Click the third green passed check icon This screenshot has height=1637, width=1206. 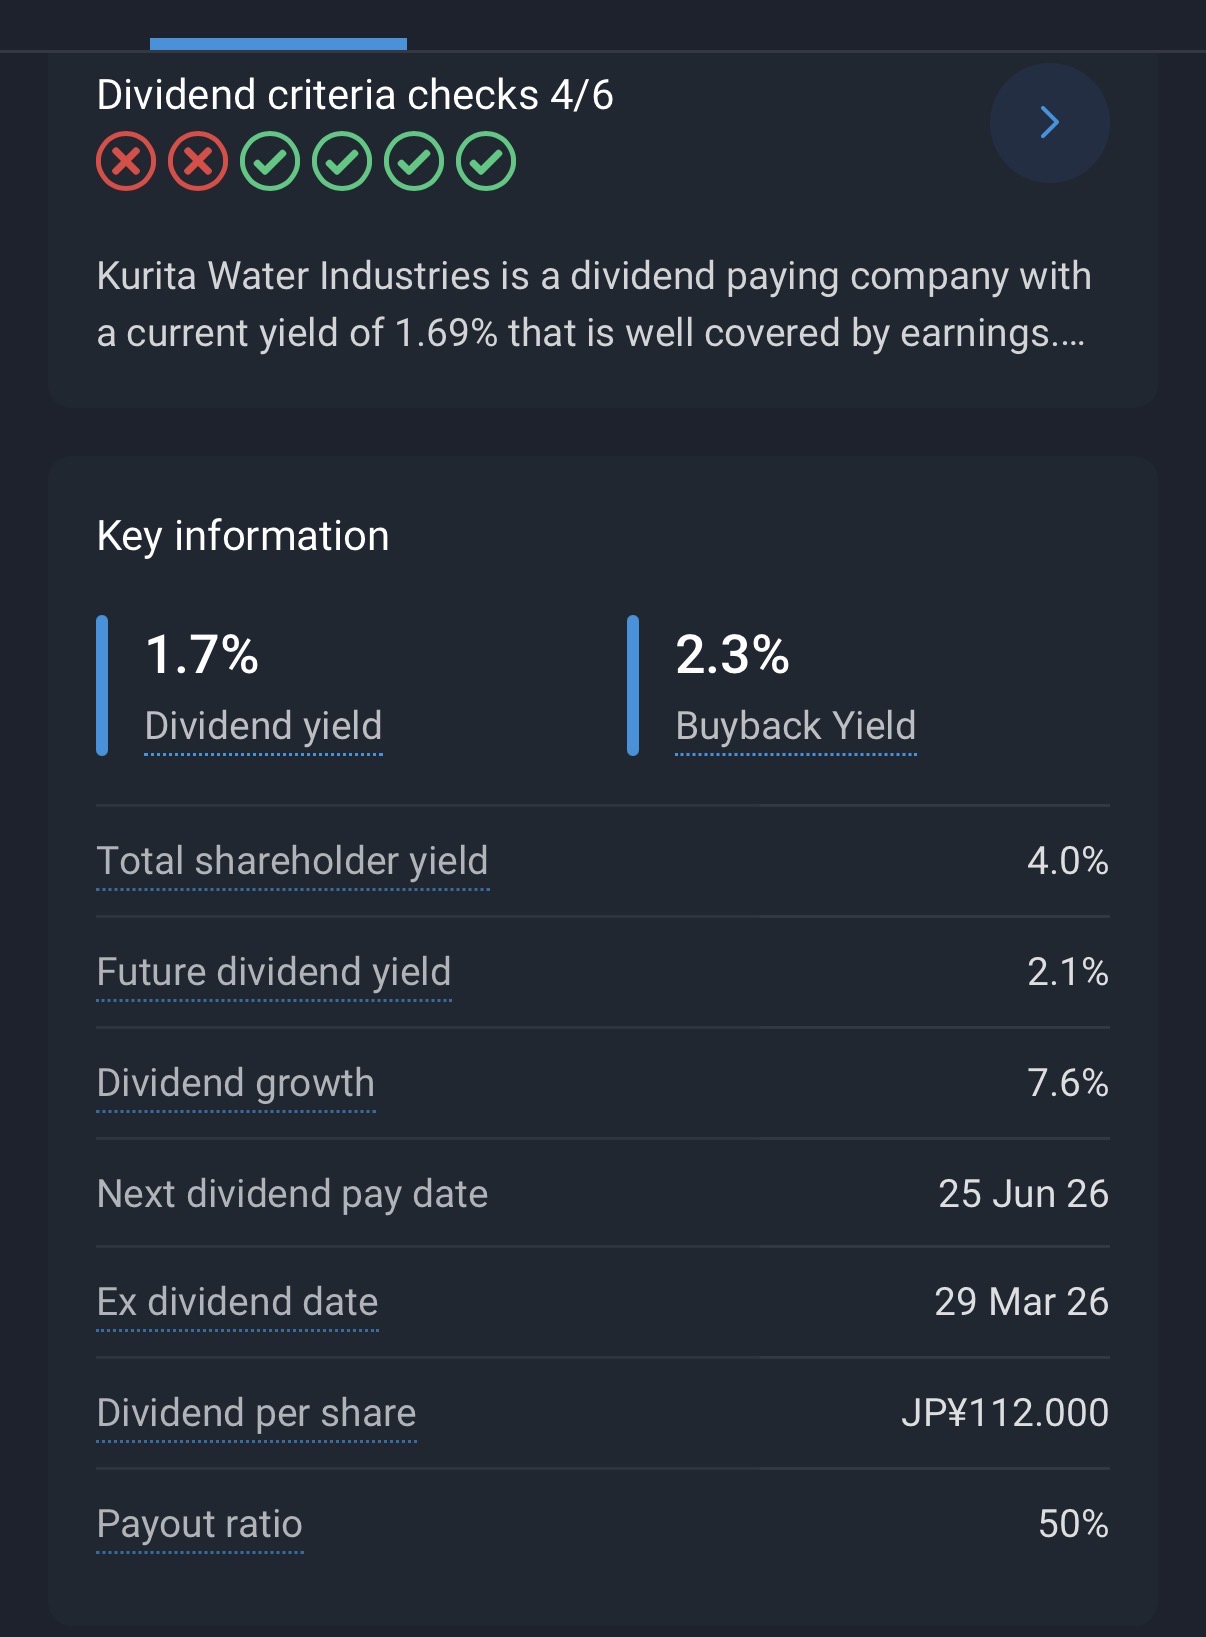[x=414, y=161]
